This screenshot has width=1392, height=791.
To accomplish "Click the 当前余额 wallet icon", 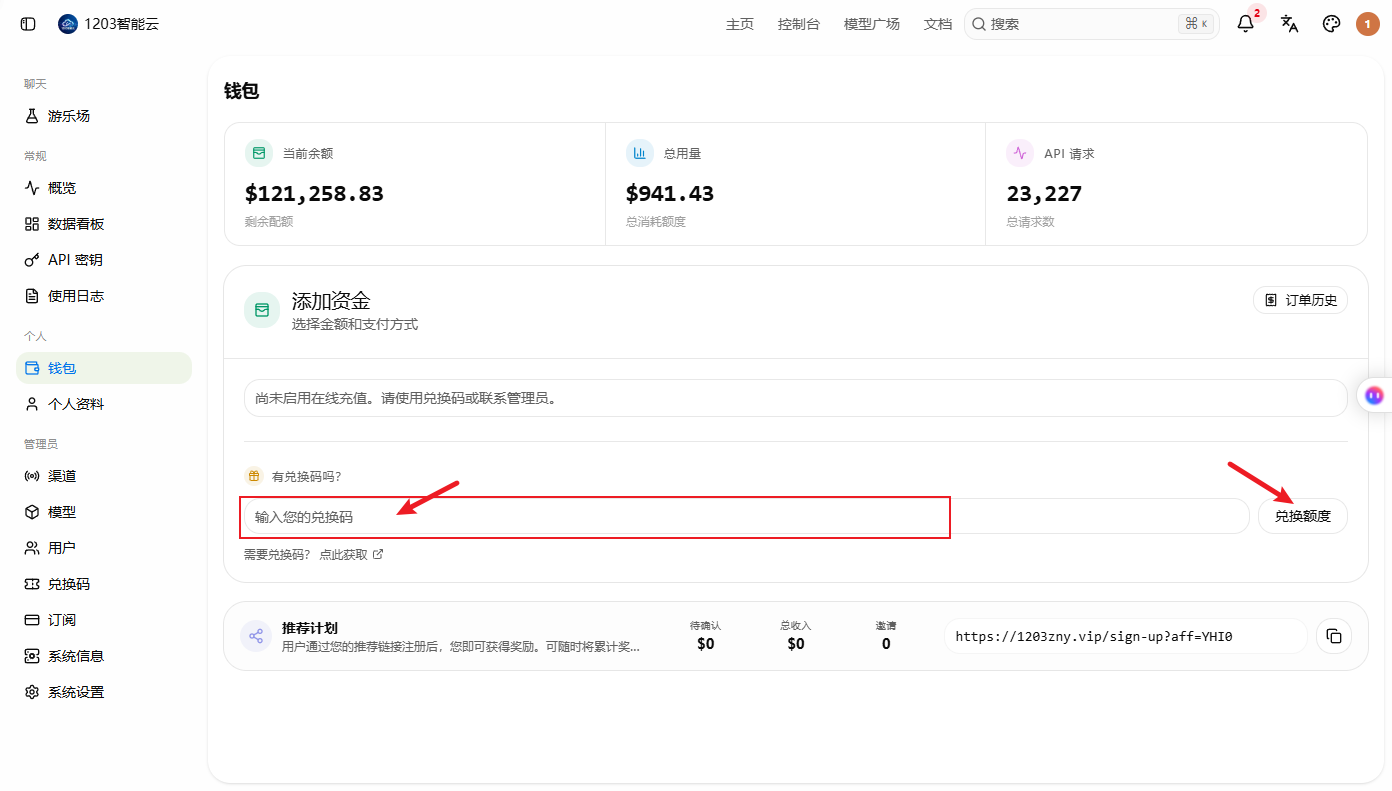I will point(259,153).
